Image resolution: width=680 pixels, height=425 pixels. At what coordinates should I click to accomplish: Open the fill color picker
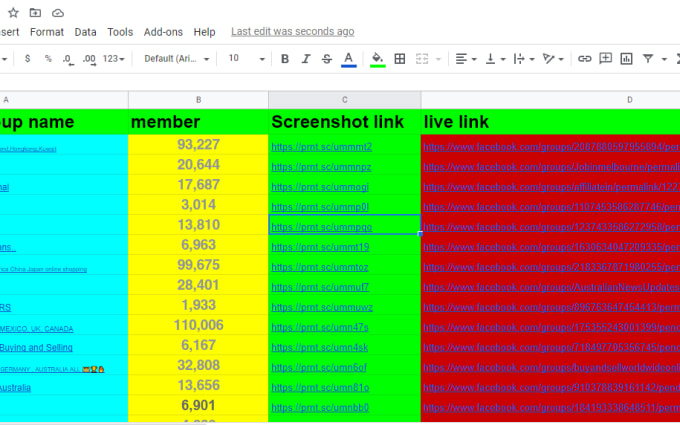click(x=378, y=59)
